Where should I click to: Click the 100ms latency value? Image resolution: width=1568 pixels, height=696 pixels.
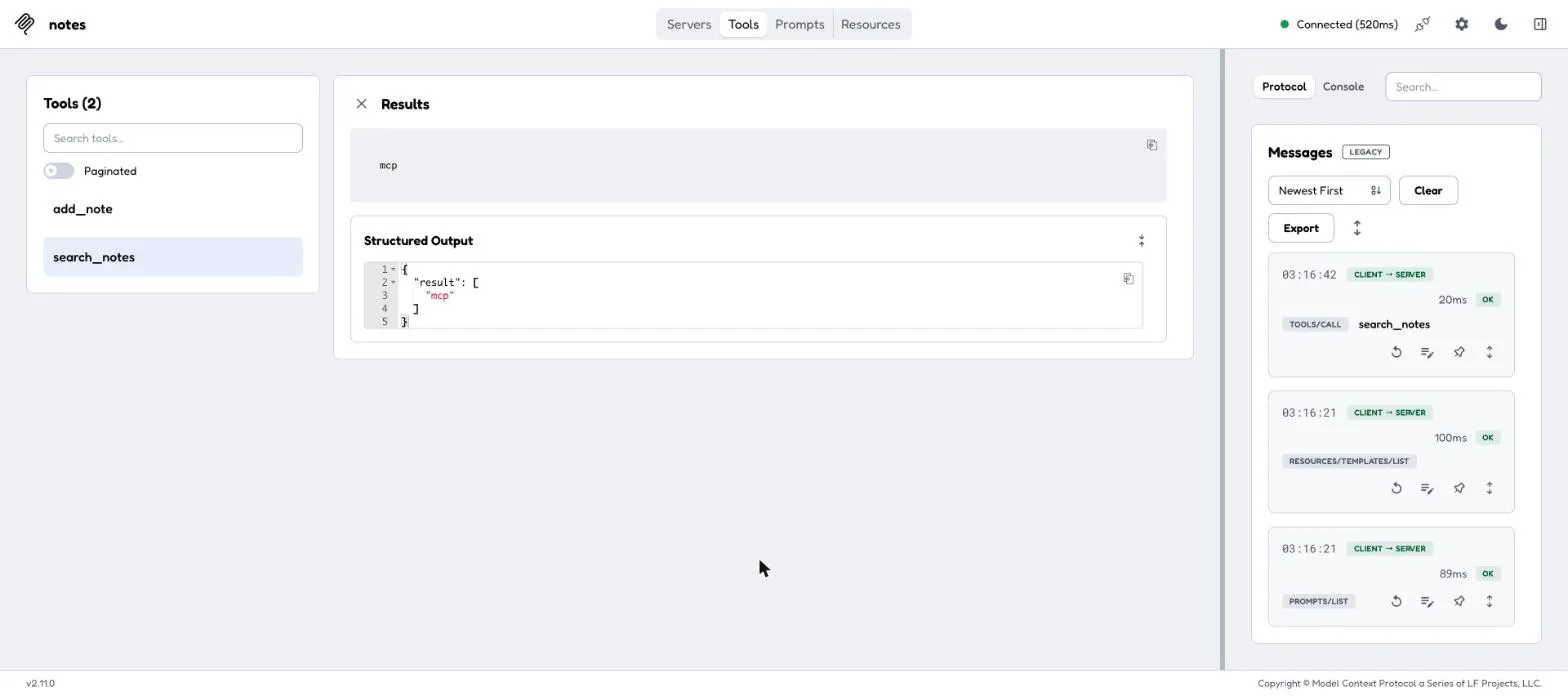[x=1450, y=438]
